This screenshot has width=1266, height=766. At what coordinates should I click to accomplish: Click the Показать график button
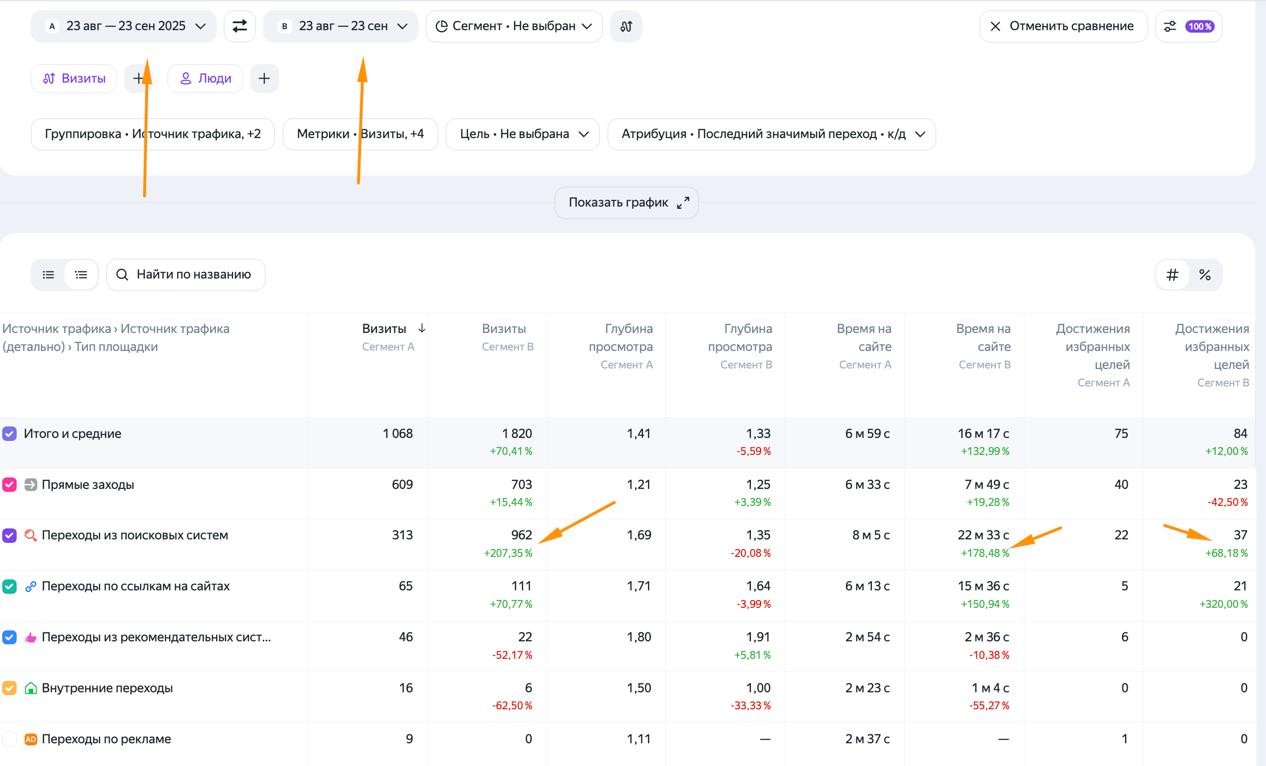pyautogui.click(x=627, y=202)
